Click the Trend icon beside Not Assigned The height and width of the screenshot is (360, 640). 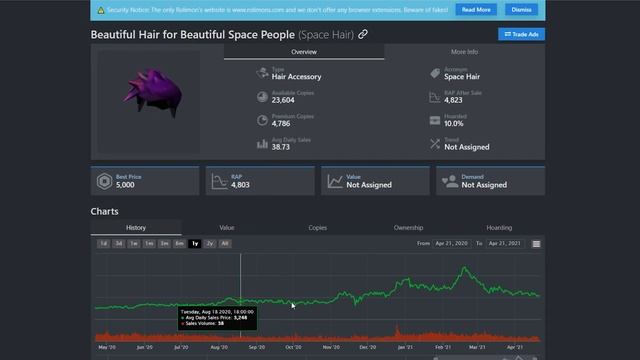(435, 144)
